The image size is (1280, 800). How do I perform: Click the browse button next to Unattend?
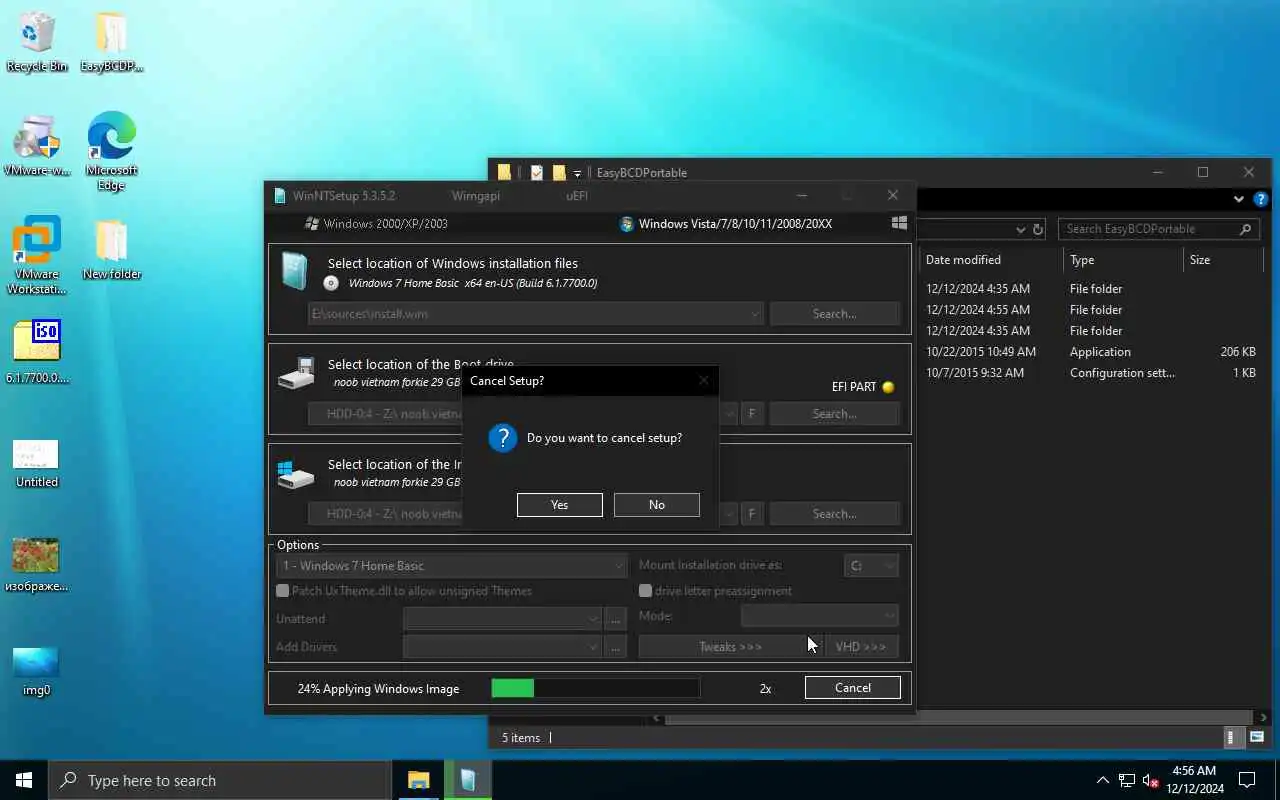pyautogui.click(x=616, y=619)
